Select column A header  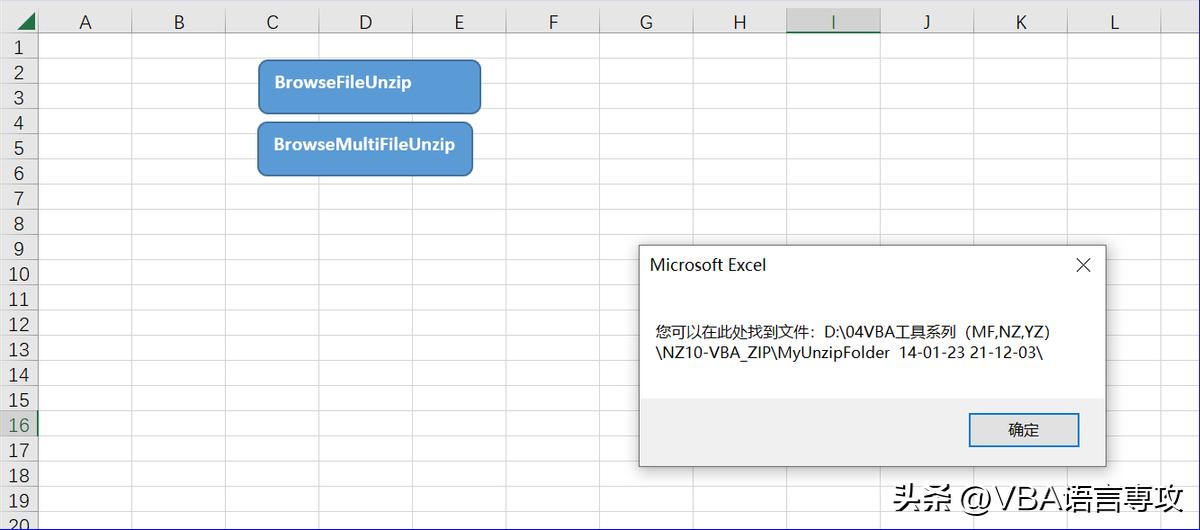point(85,22)
